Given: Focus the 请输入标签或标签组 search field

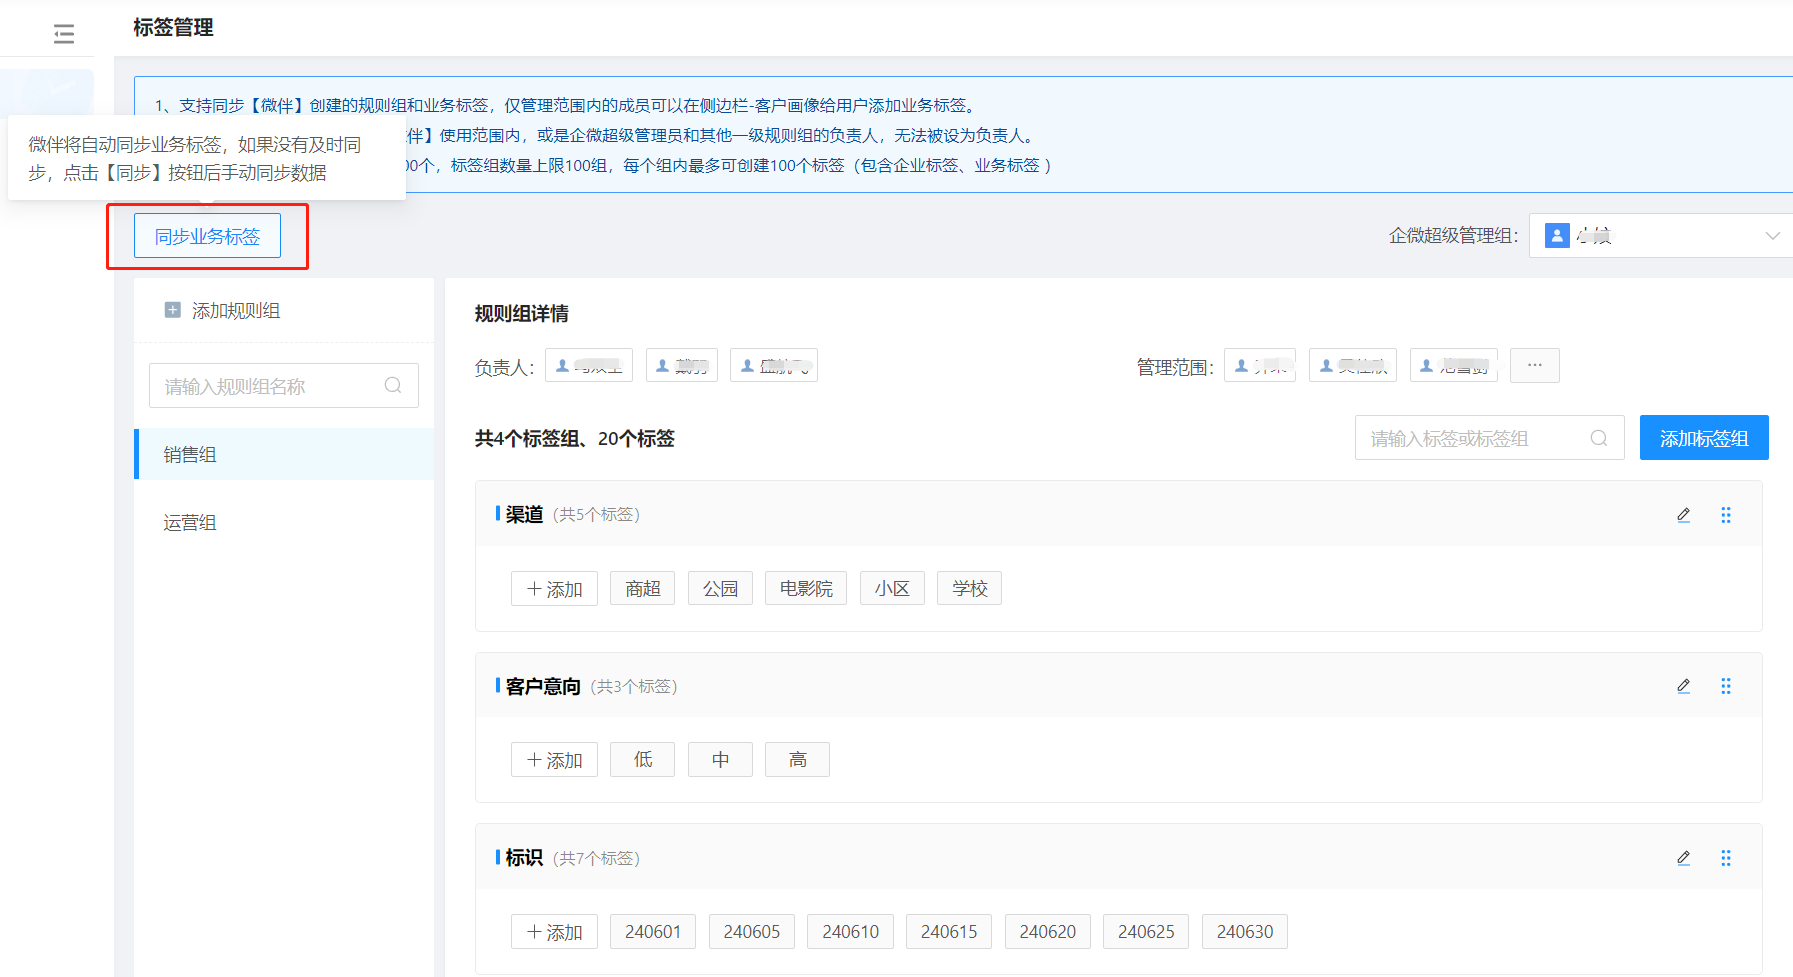Looking at the screenshot, I should (x=1475, y=438).
